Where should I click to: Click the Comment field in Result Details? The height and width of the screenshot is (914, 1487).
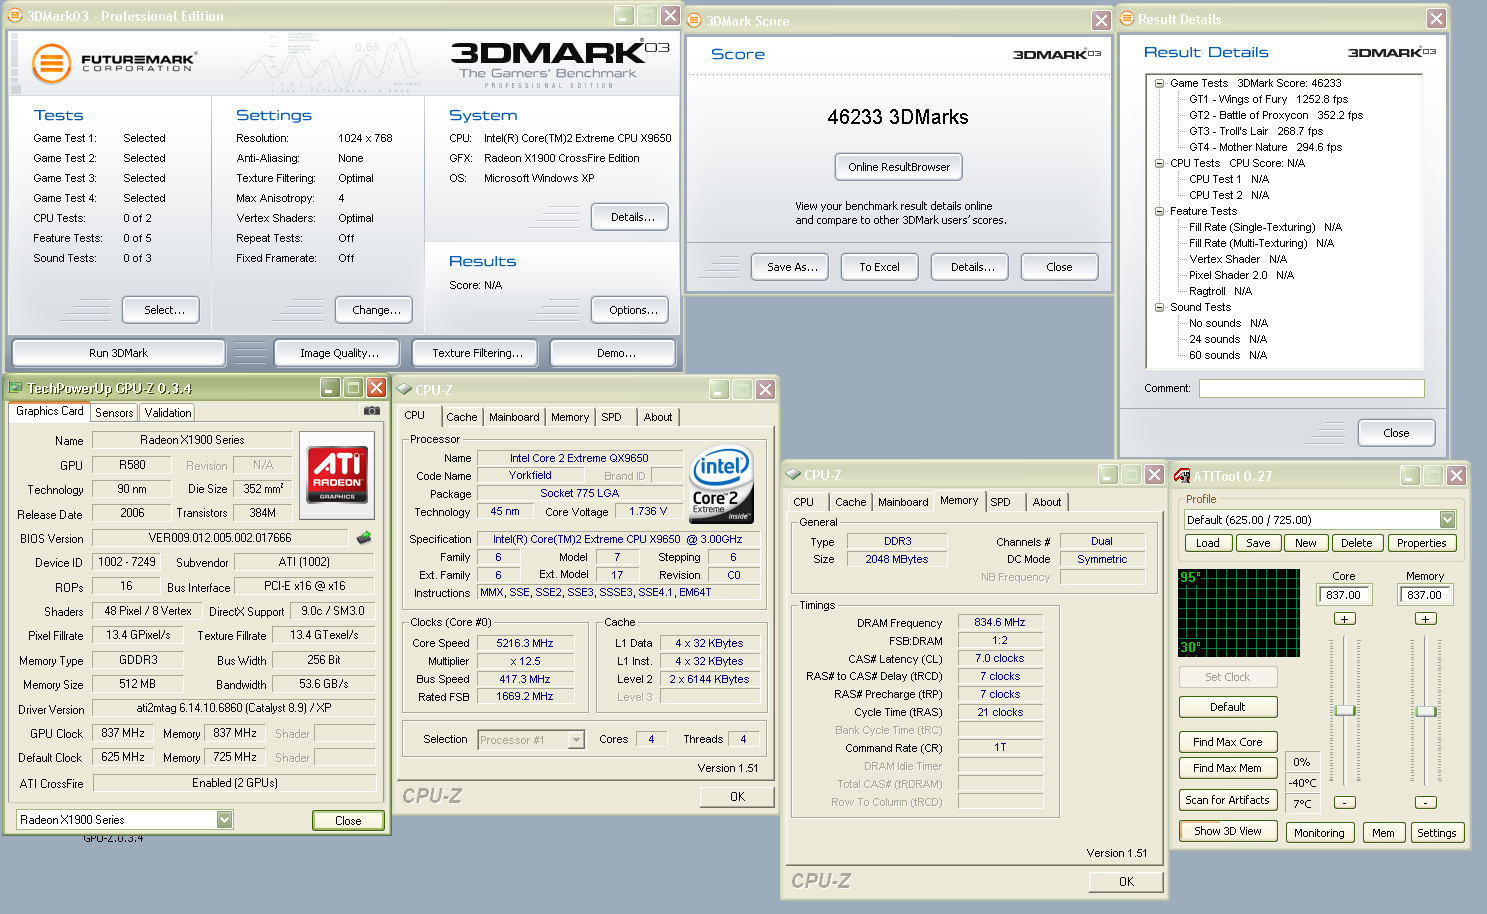coord(1311,388)
